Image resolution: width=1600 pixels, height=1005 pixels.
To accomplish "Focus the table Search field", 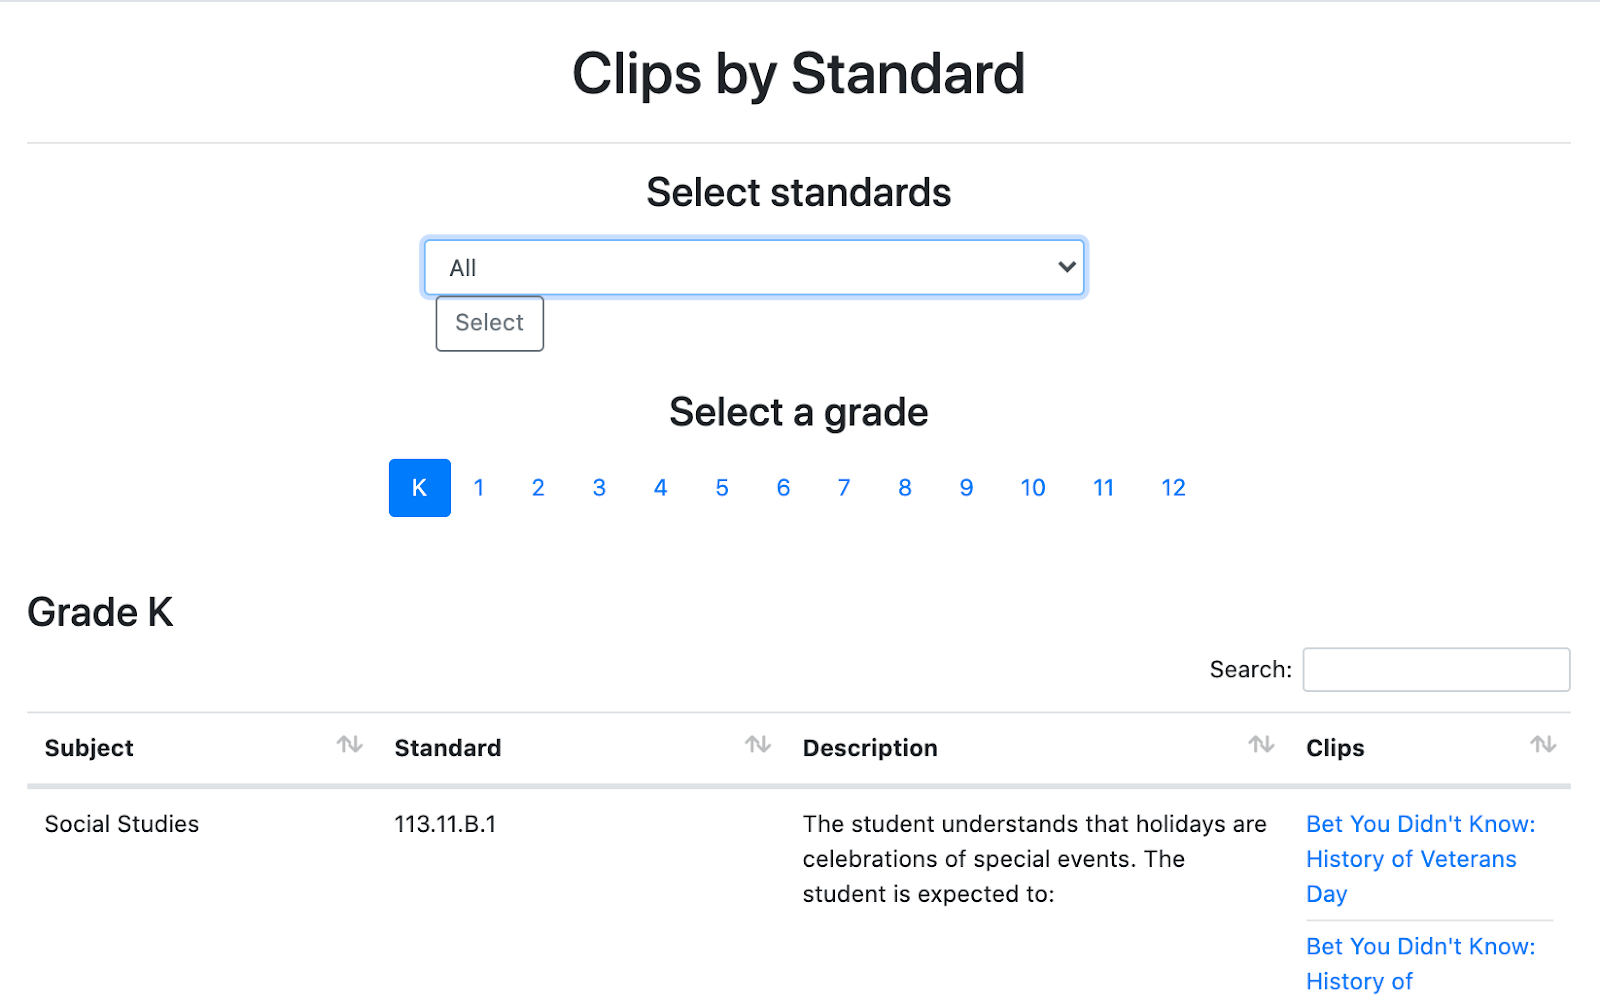I will [1436, 670].
